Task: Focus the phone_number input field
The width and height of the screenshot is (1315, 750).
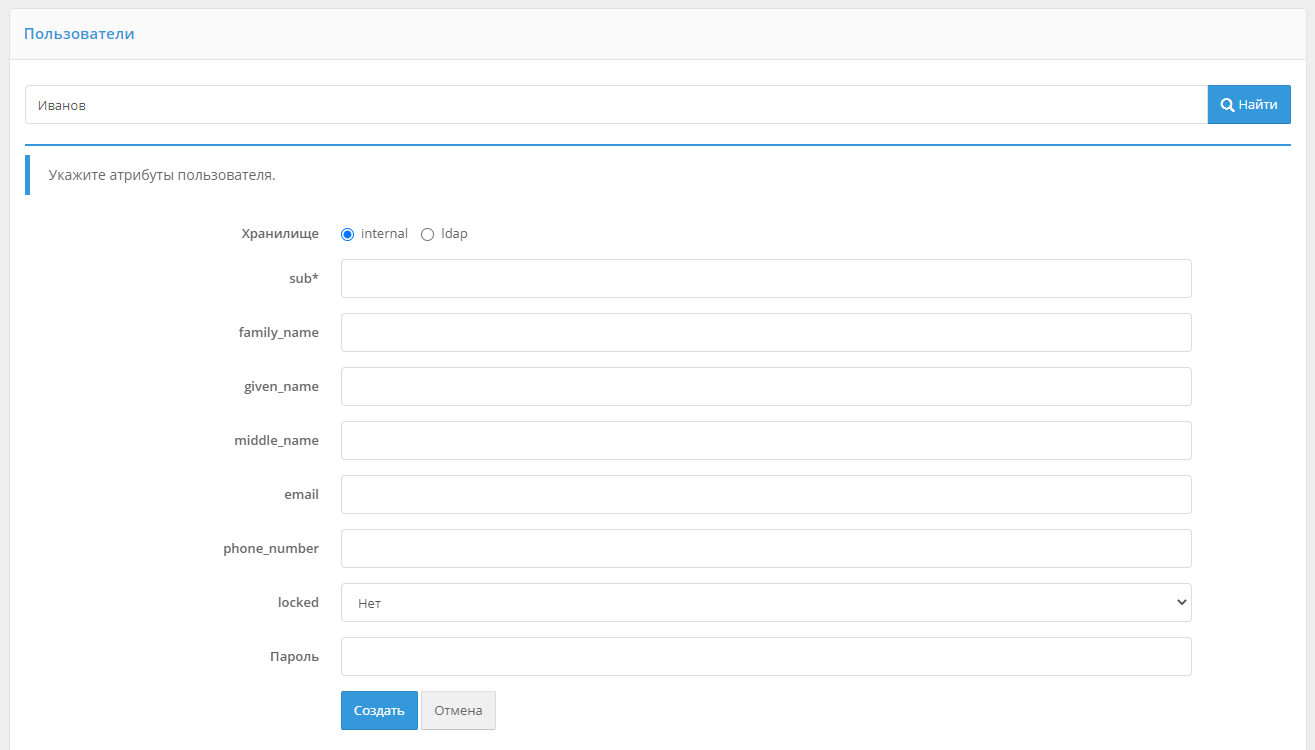Action: point(765,549)
